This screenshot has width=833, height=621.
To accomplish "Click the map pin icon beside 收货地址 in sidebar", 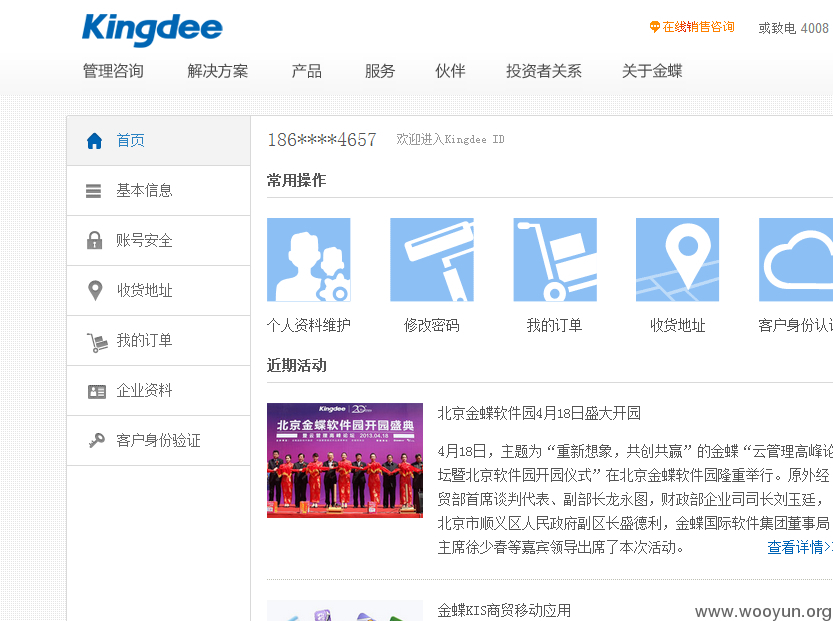I will pos(95,290).
